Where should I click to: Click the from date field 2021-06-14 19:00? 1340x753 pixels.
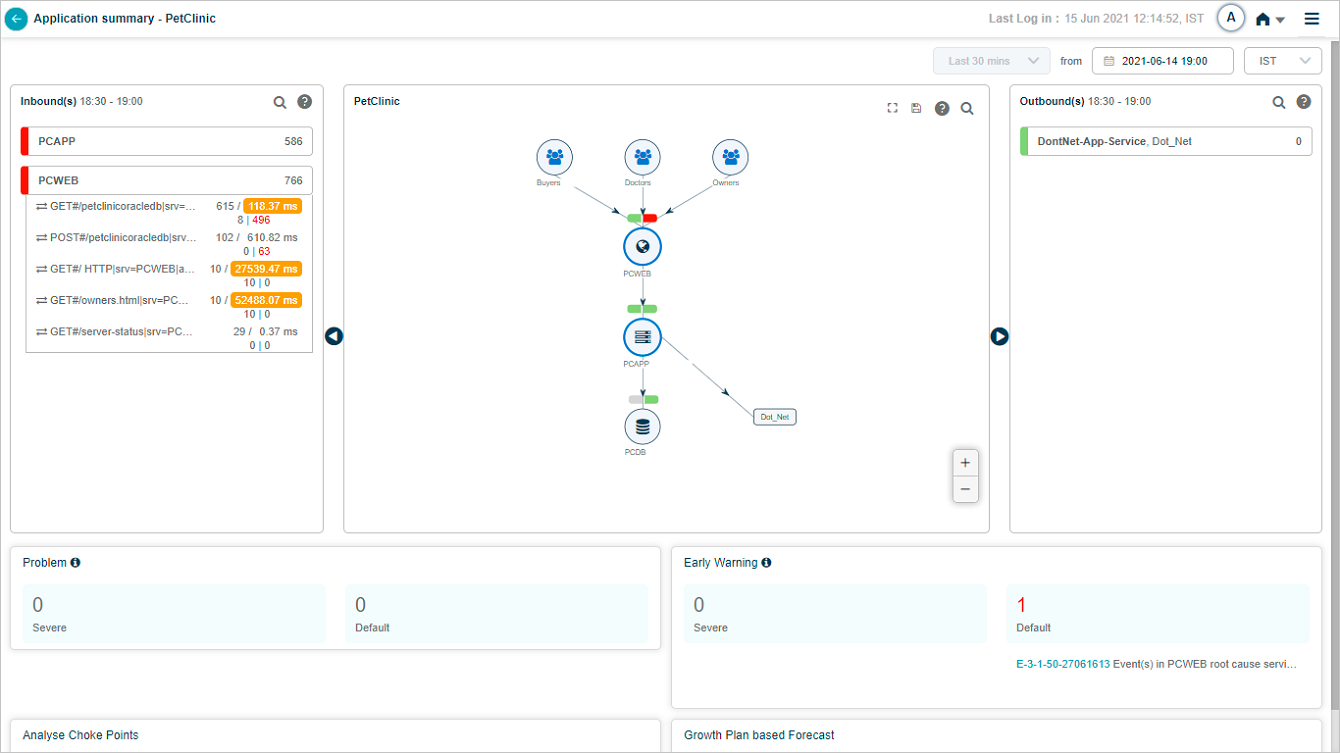click(x=1162, y=61)
